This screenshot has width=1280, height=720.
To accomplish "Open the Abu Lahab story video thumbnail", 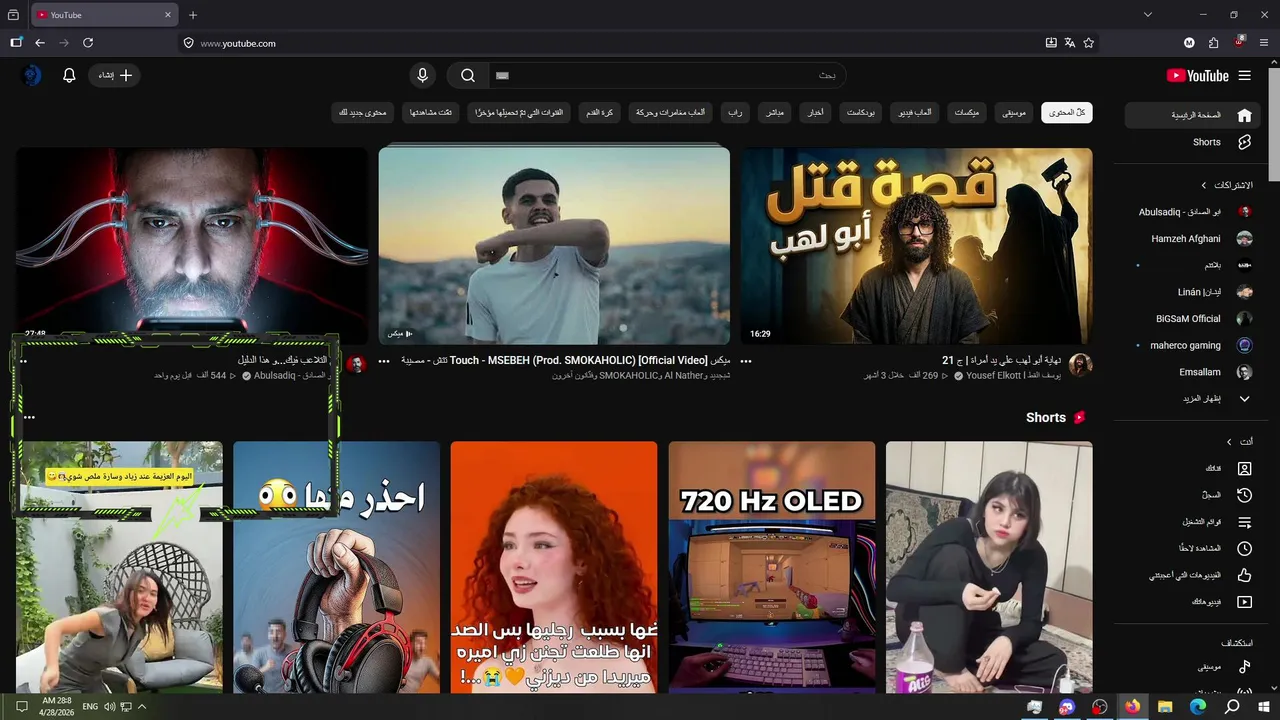I will tap(916, 246).
